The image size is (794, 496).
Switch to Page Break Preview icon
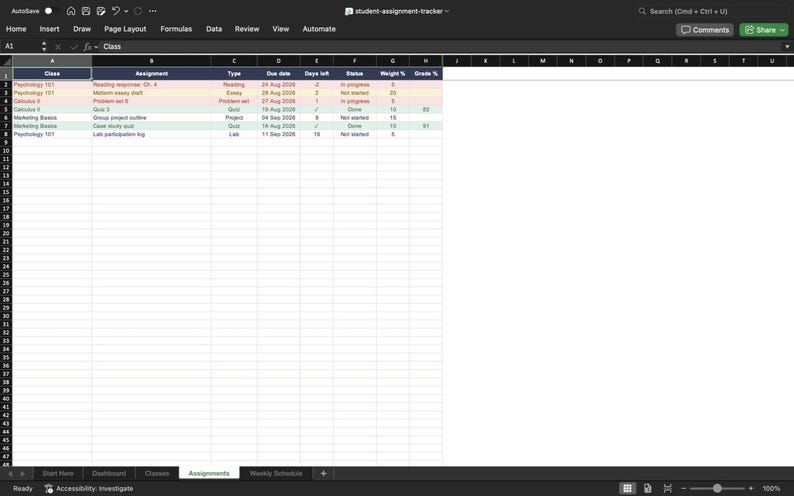click(x=667, y=488)
